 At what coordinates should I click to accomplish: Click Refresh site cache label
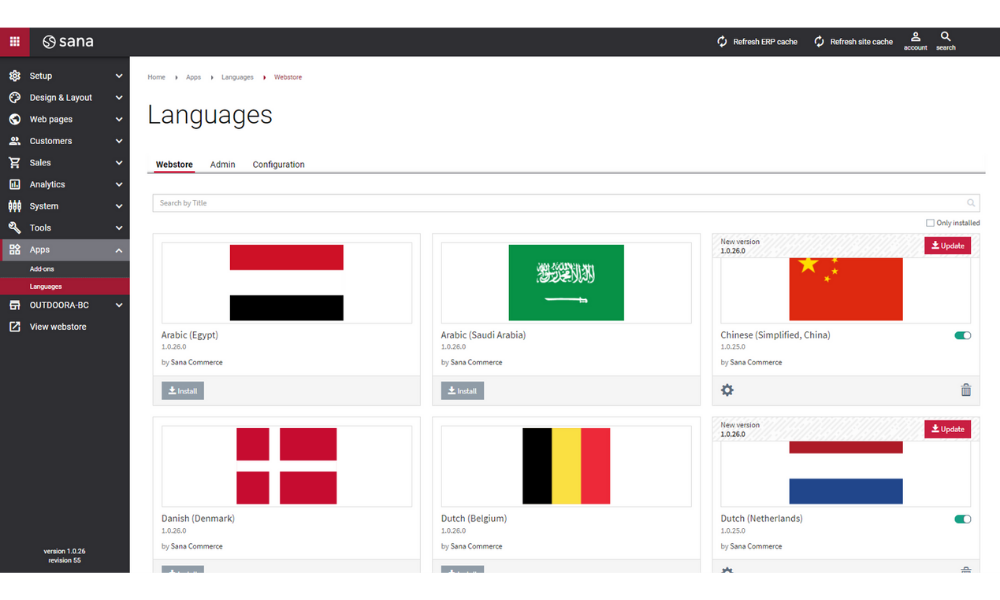point(861,41)
